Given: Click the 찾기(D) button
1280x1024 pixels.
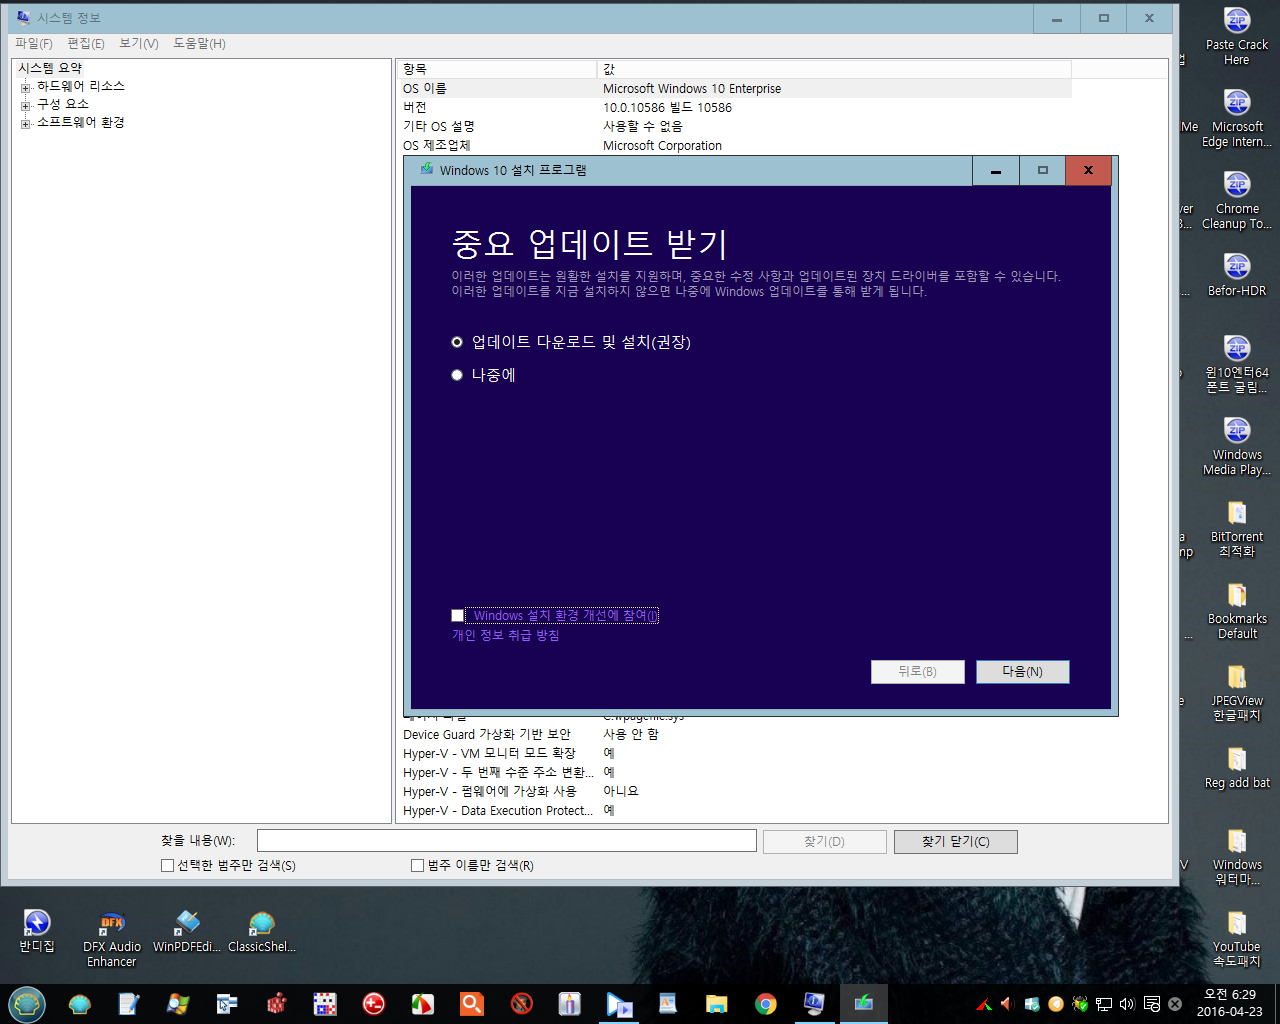Looking at the screenshot, I should coord(825,842).
